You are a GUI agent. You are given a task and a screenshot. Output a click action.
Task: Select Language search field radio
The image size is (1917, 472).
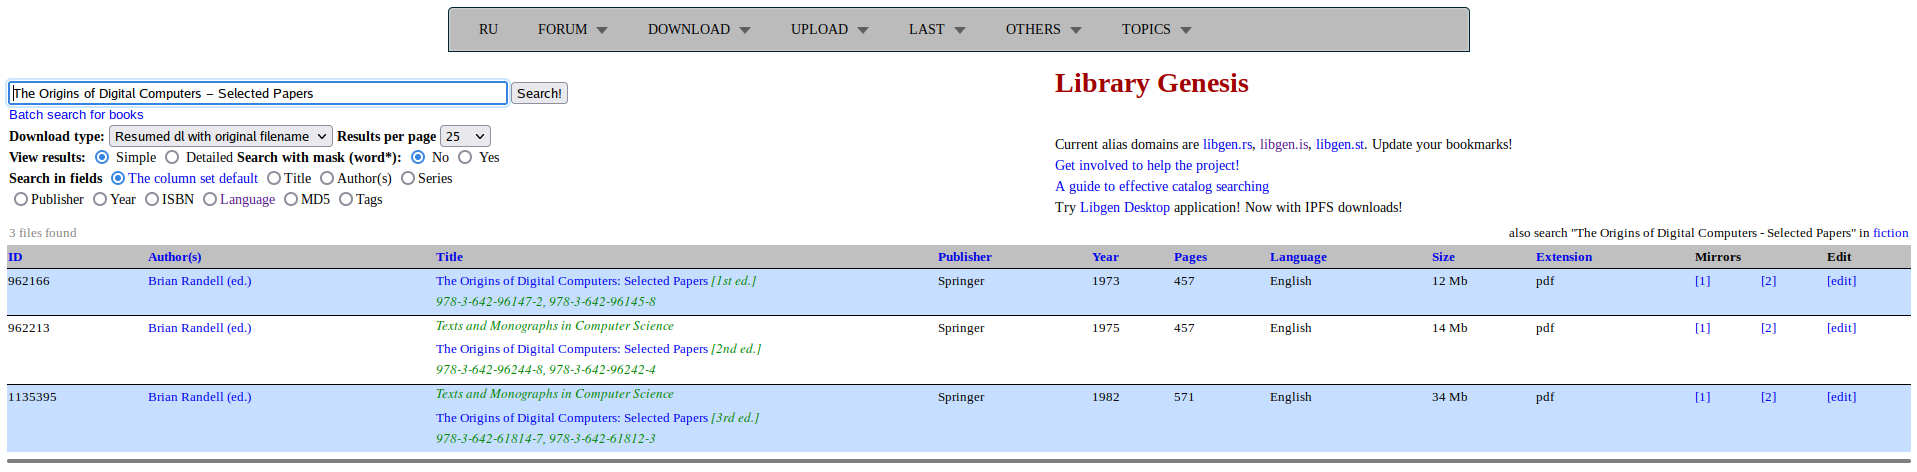click(210, 199)
